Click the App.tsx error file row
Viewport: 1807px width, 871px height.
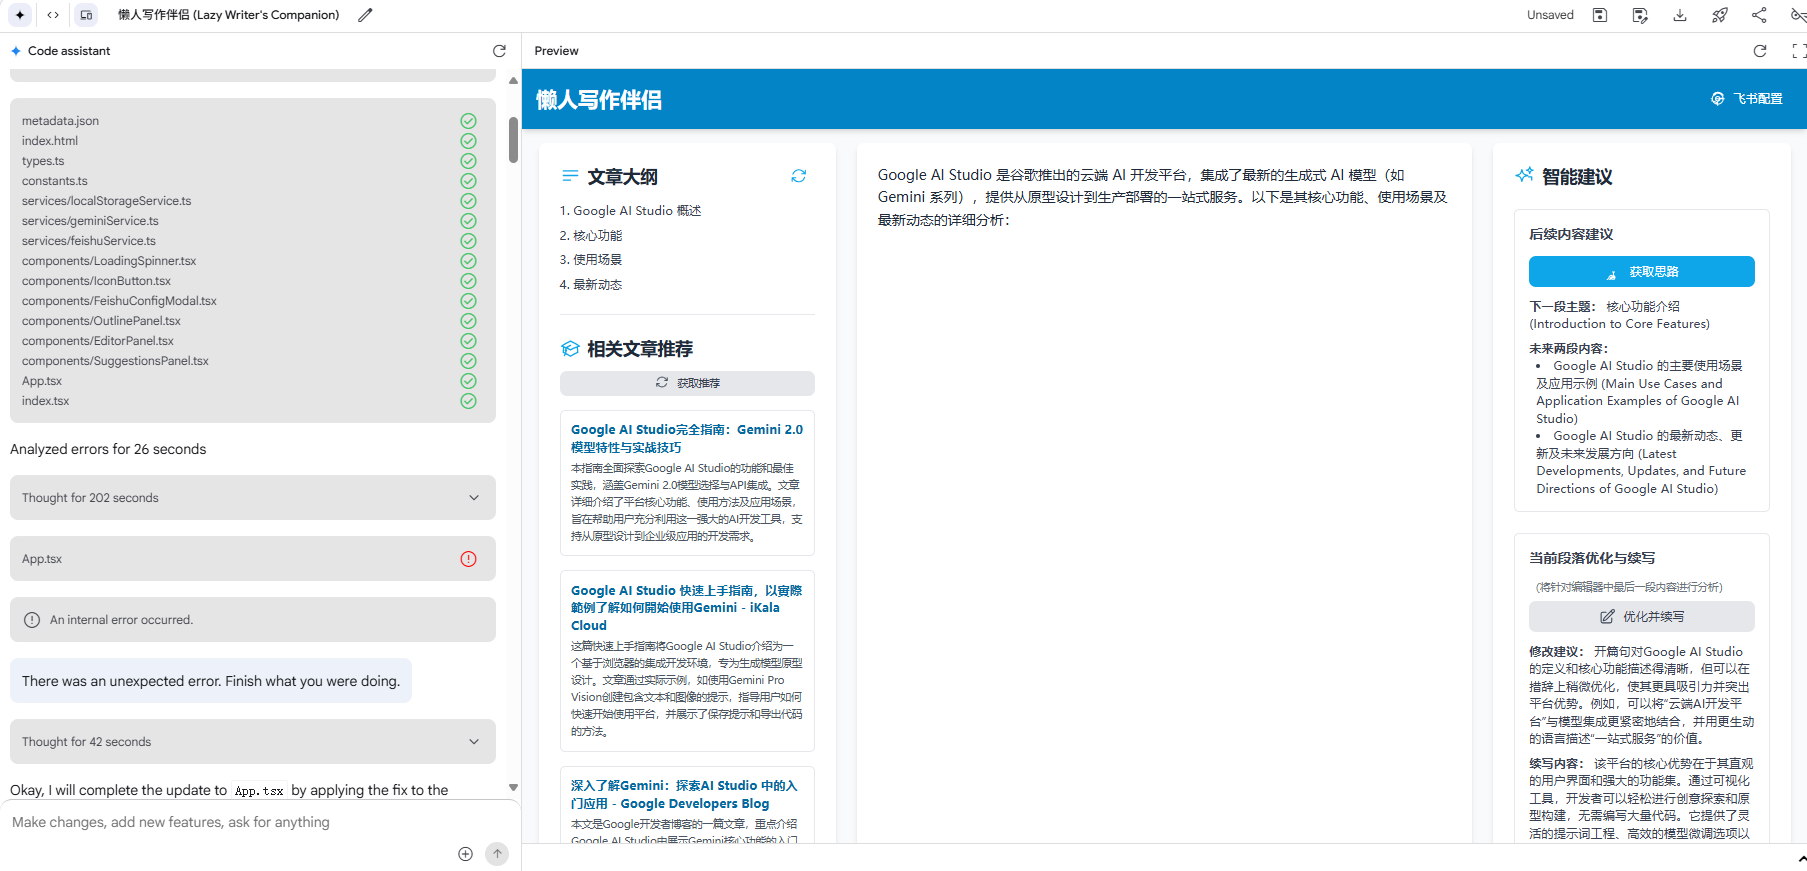pos(253,559)
